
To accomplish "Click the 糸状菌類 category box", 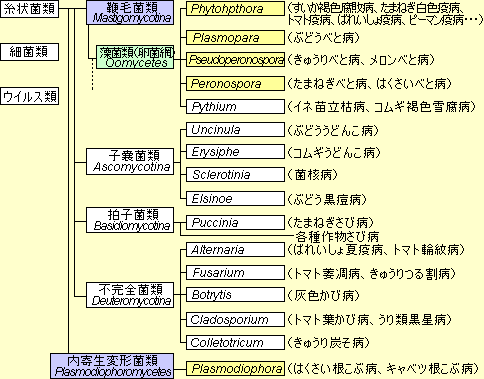I will coord(29,9).
